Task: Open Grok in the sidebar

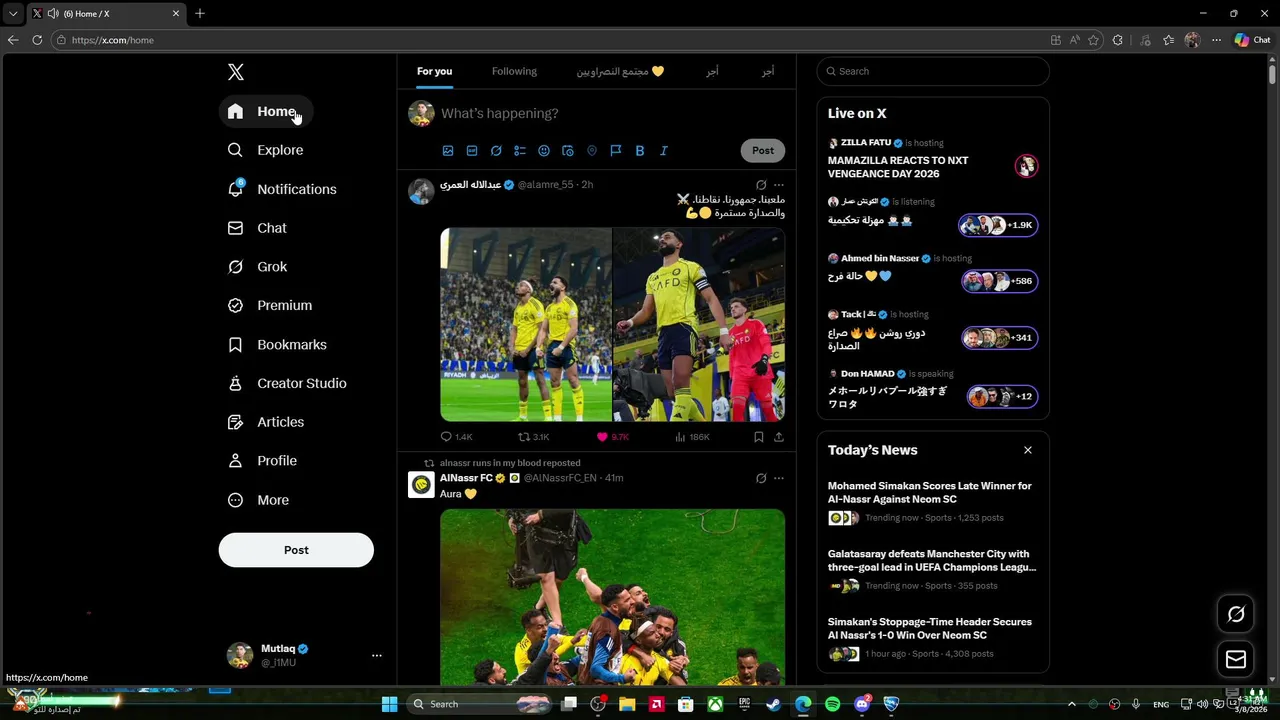Action: pyautogui.click(x=257, y=267)
